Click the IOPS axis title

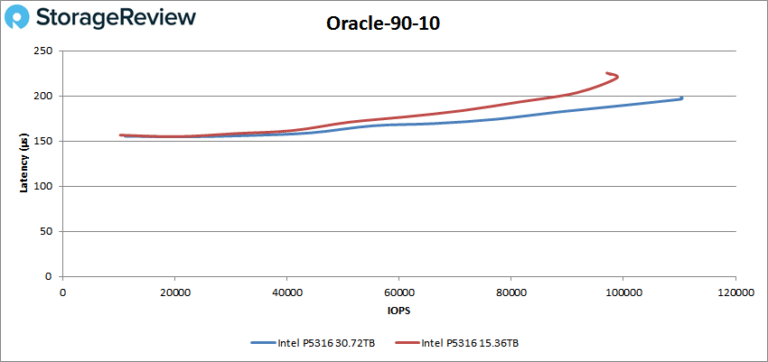(x=399, y=311)
